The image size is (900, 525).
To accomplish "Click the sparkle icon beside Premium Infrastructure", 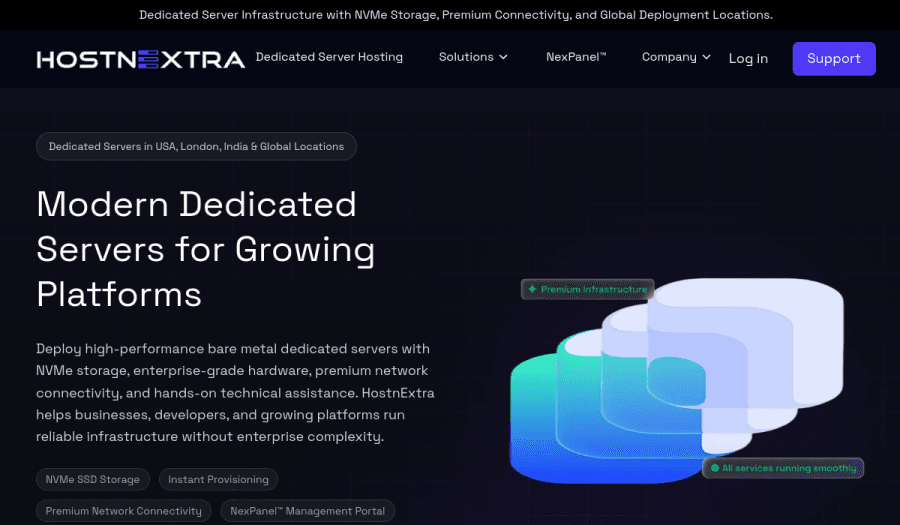I will pos(532,289).
